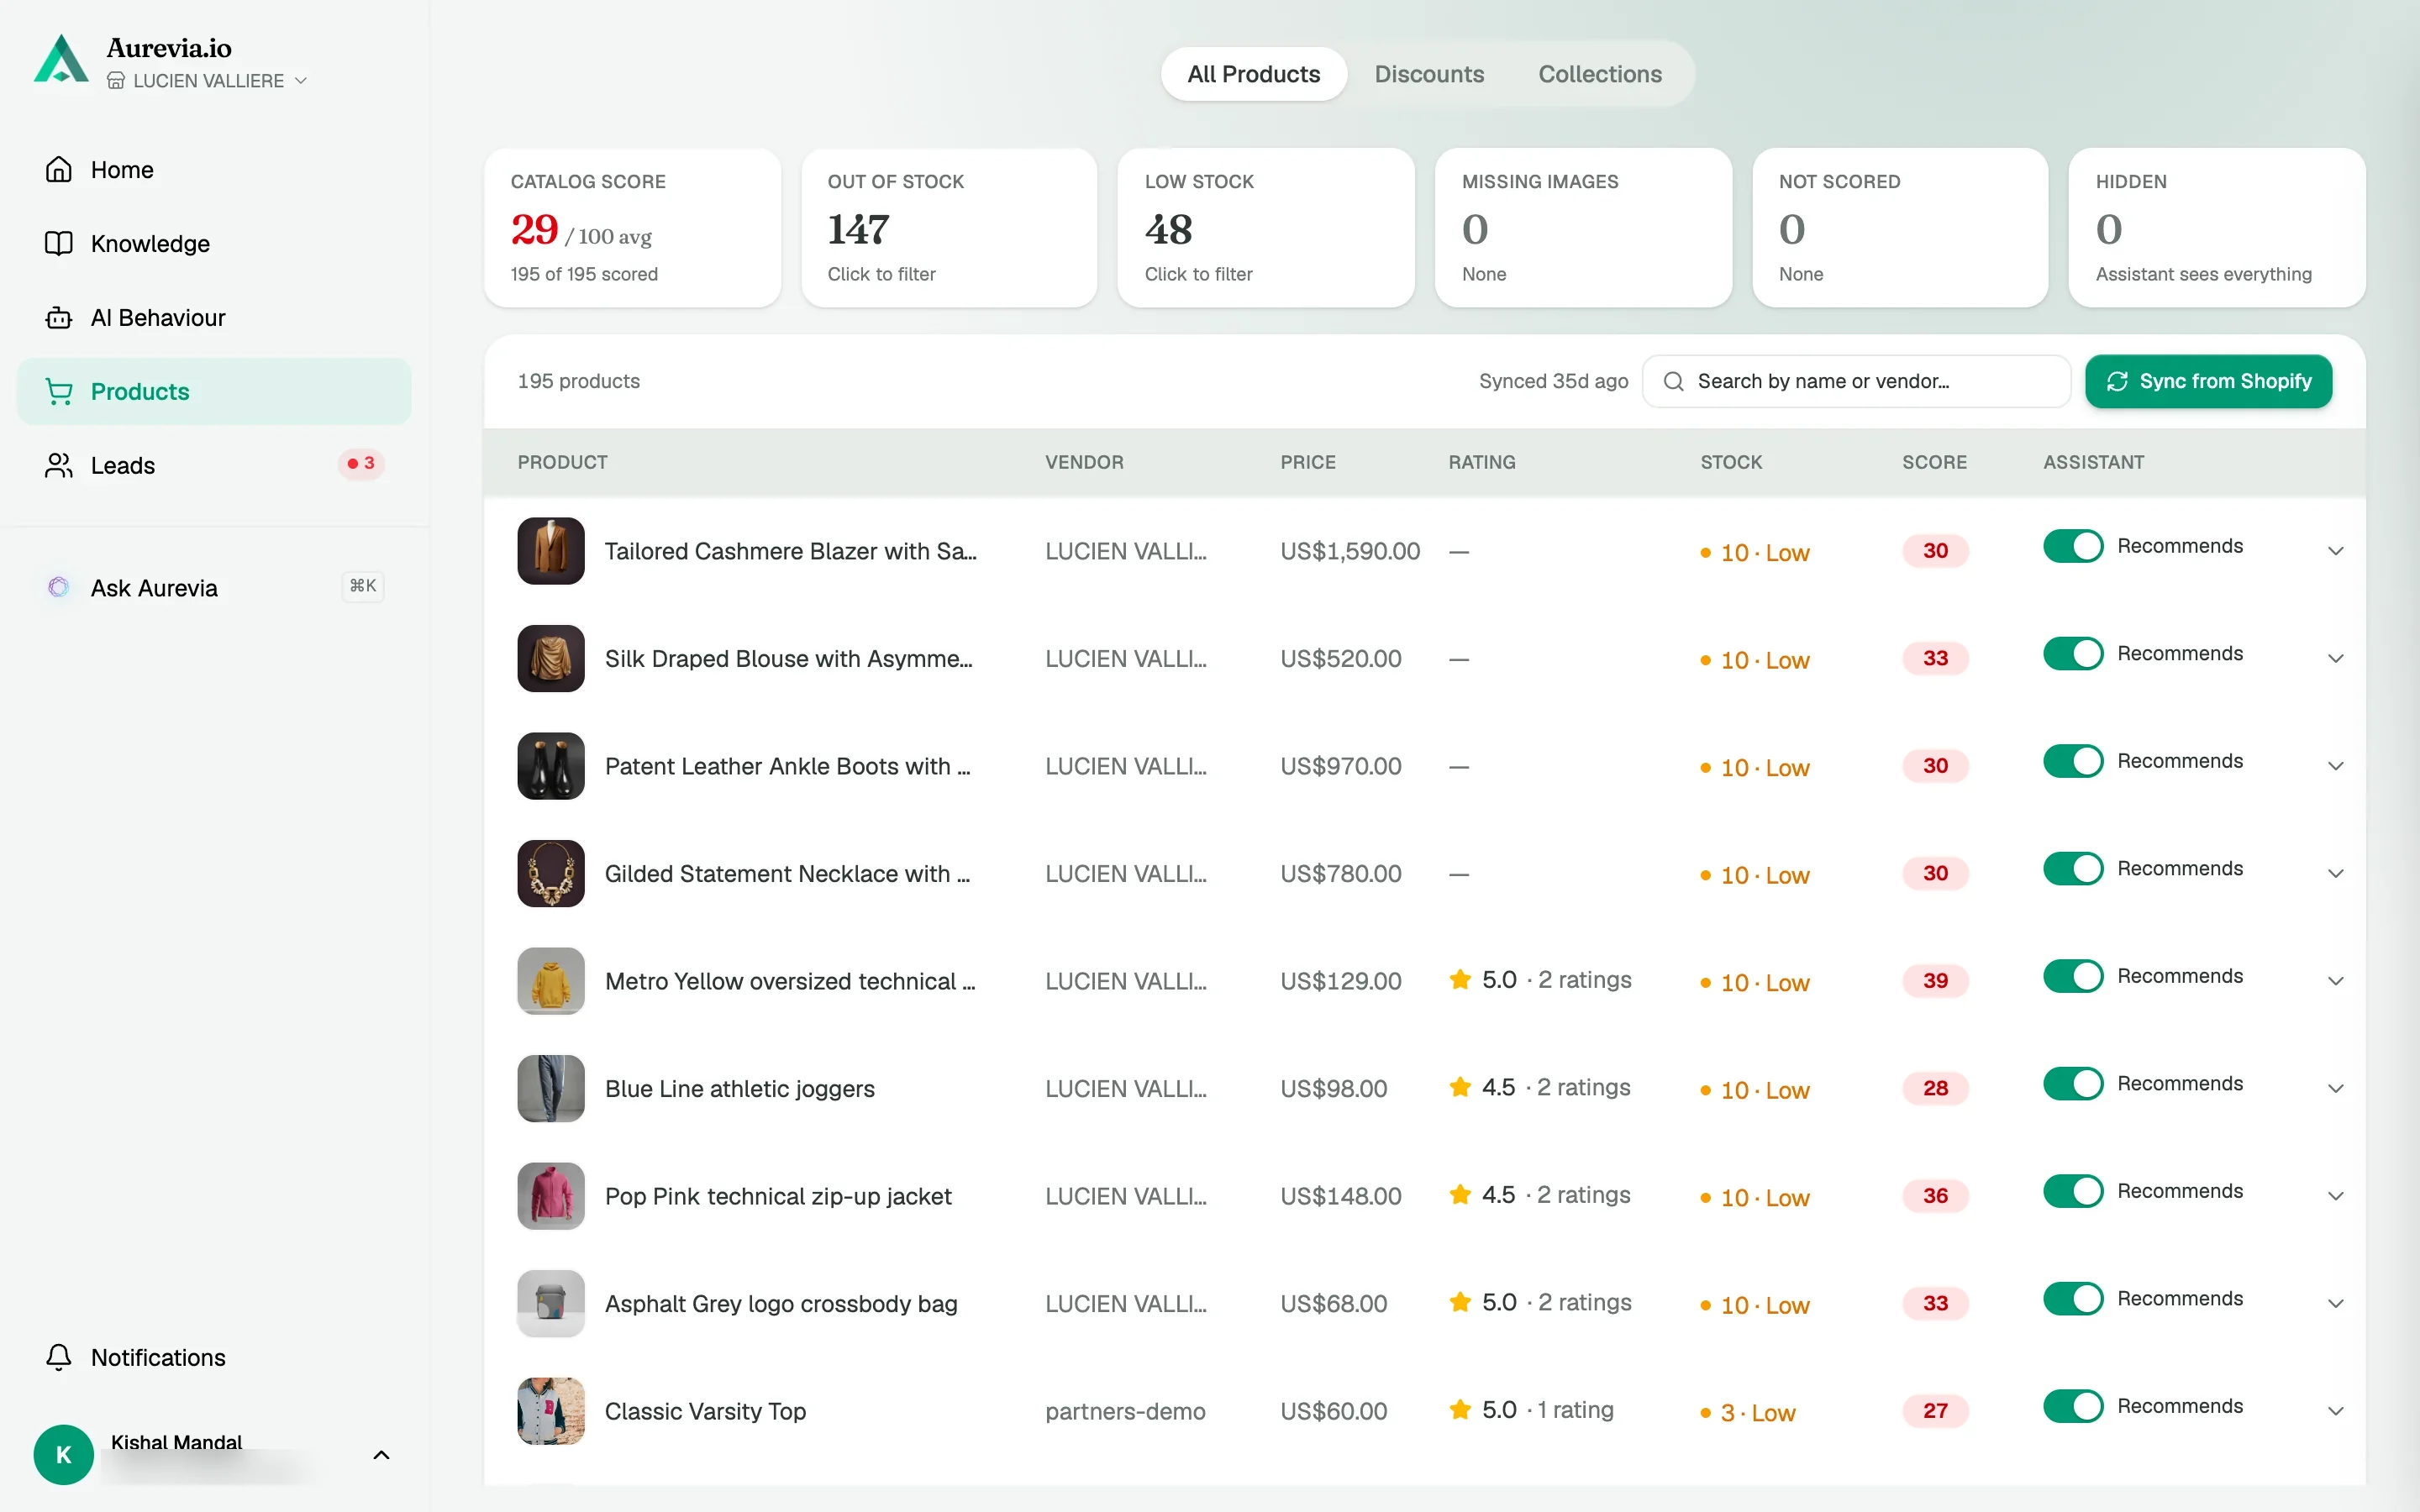
Task: Switch to the Discounts tab
Action: (1429, 74)
